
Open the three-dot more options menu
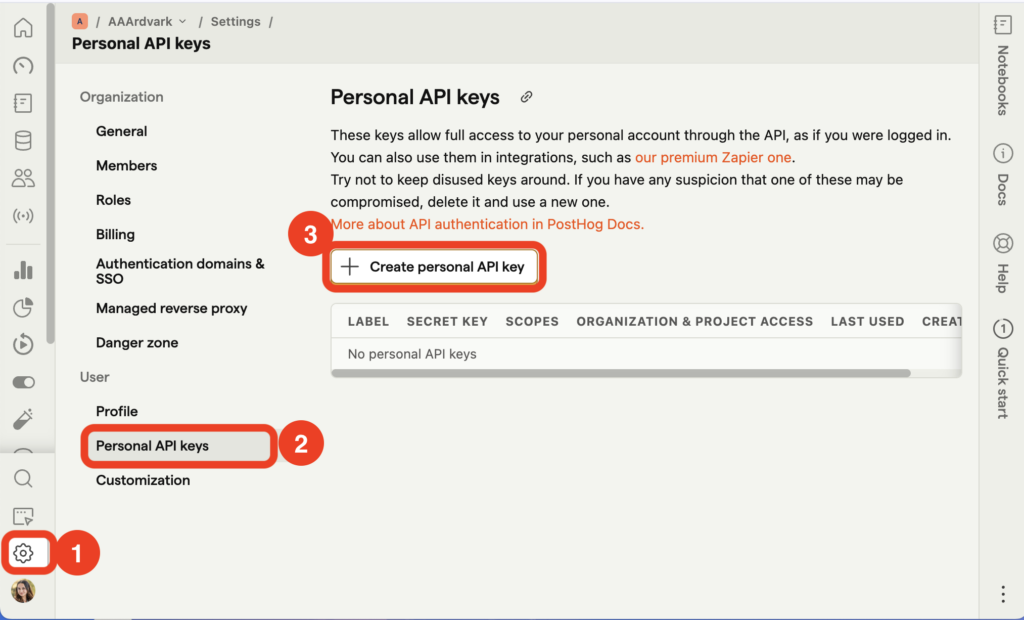1003,595
